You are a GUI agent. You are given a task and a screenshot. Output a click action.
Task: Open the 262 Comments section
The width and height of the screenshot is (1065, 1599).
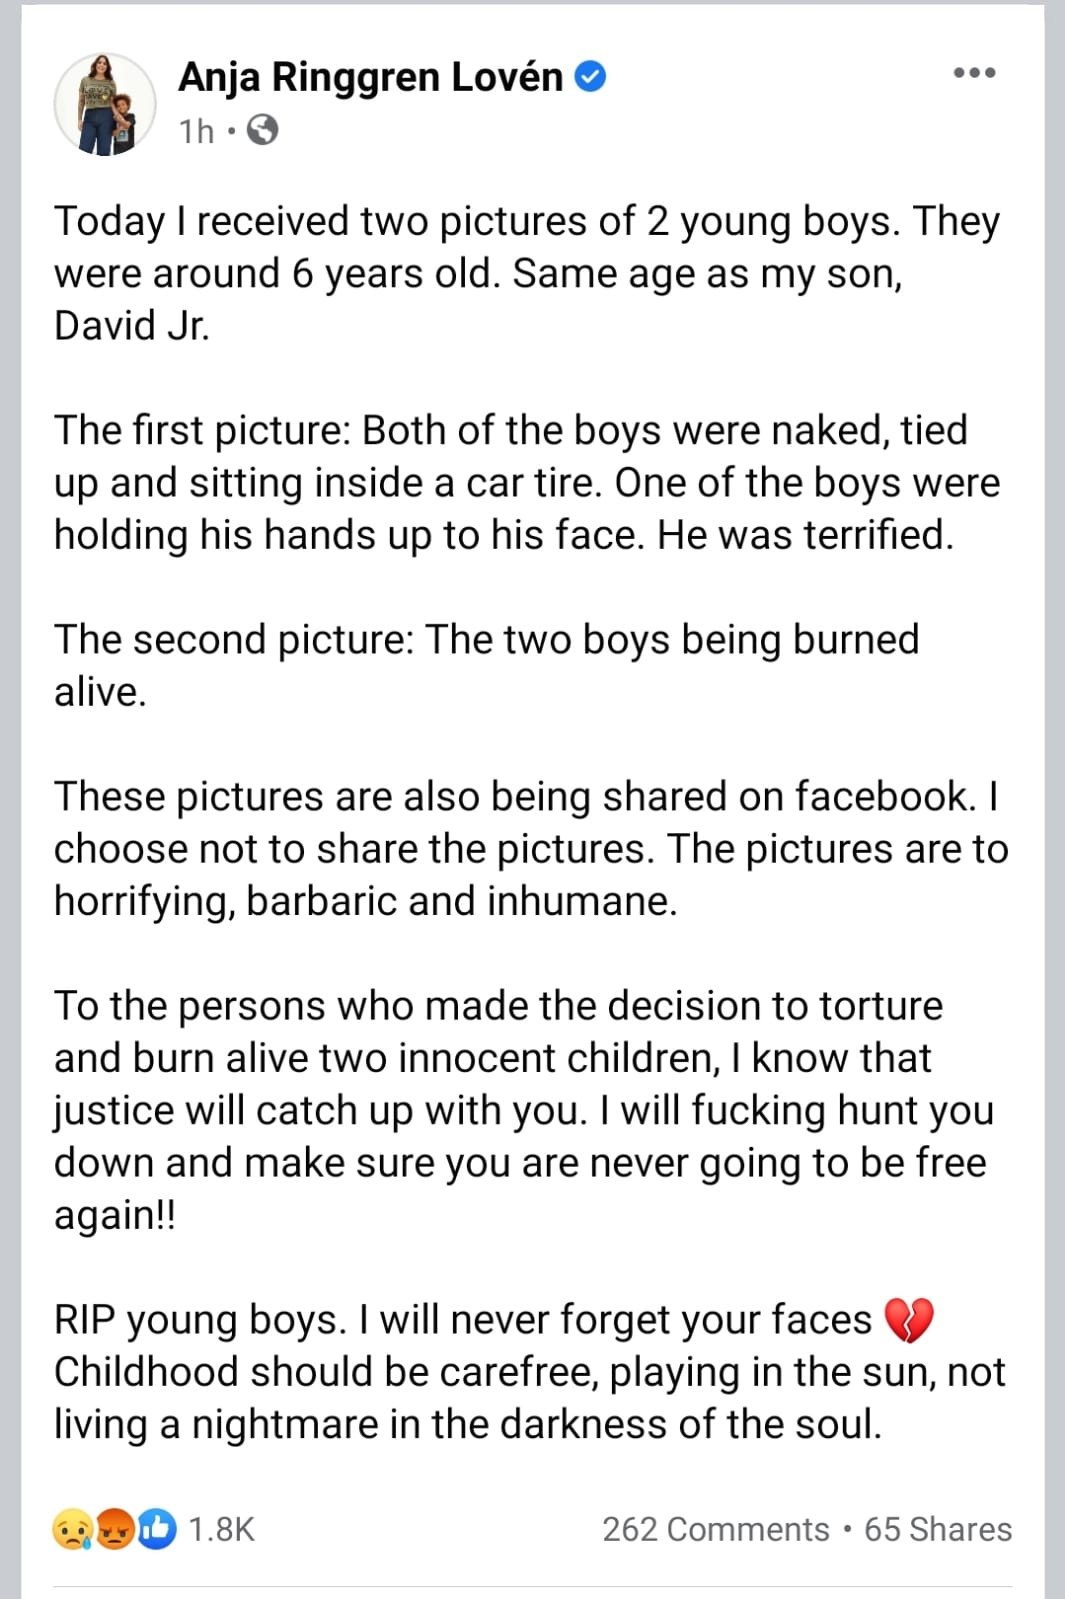[716, 1529]
